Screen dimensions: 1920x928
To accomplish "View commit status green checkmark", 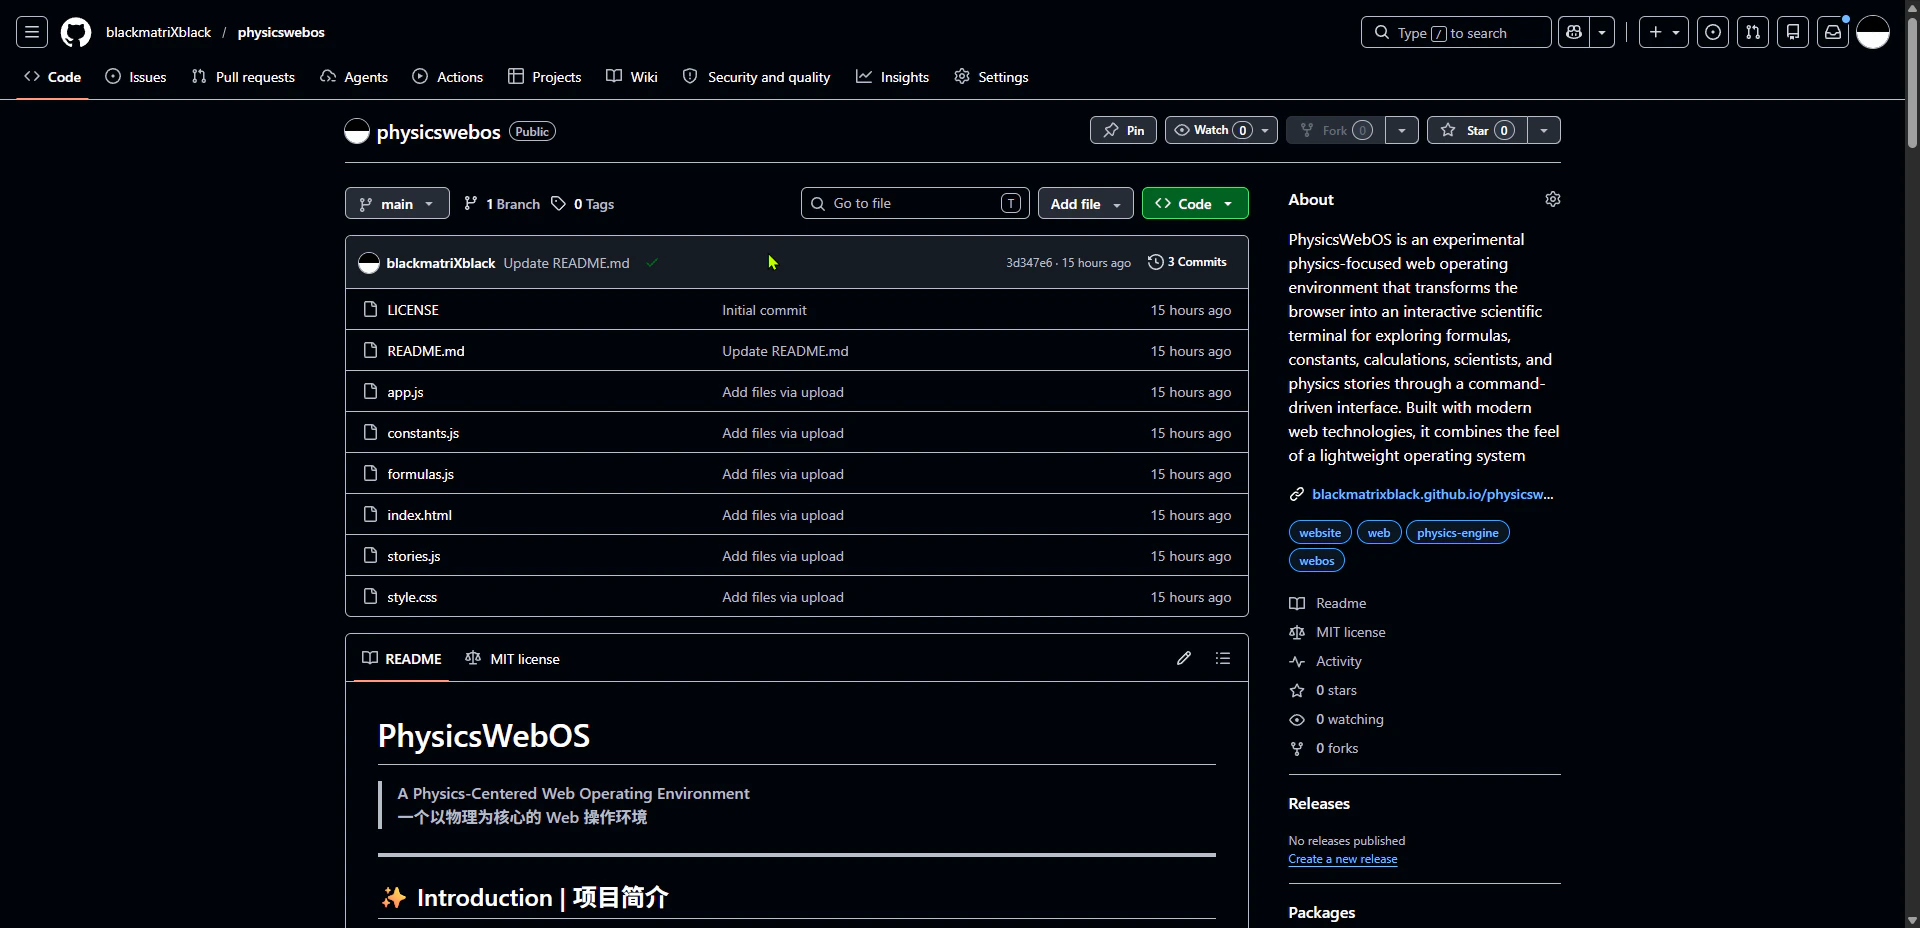I will [652, 263].
